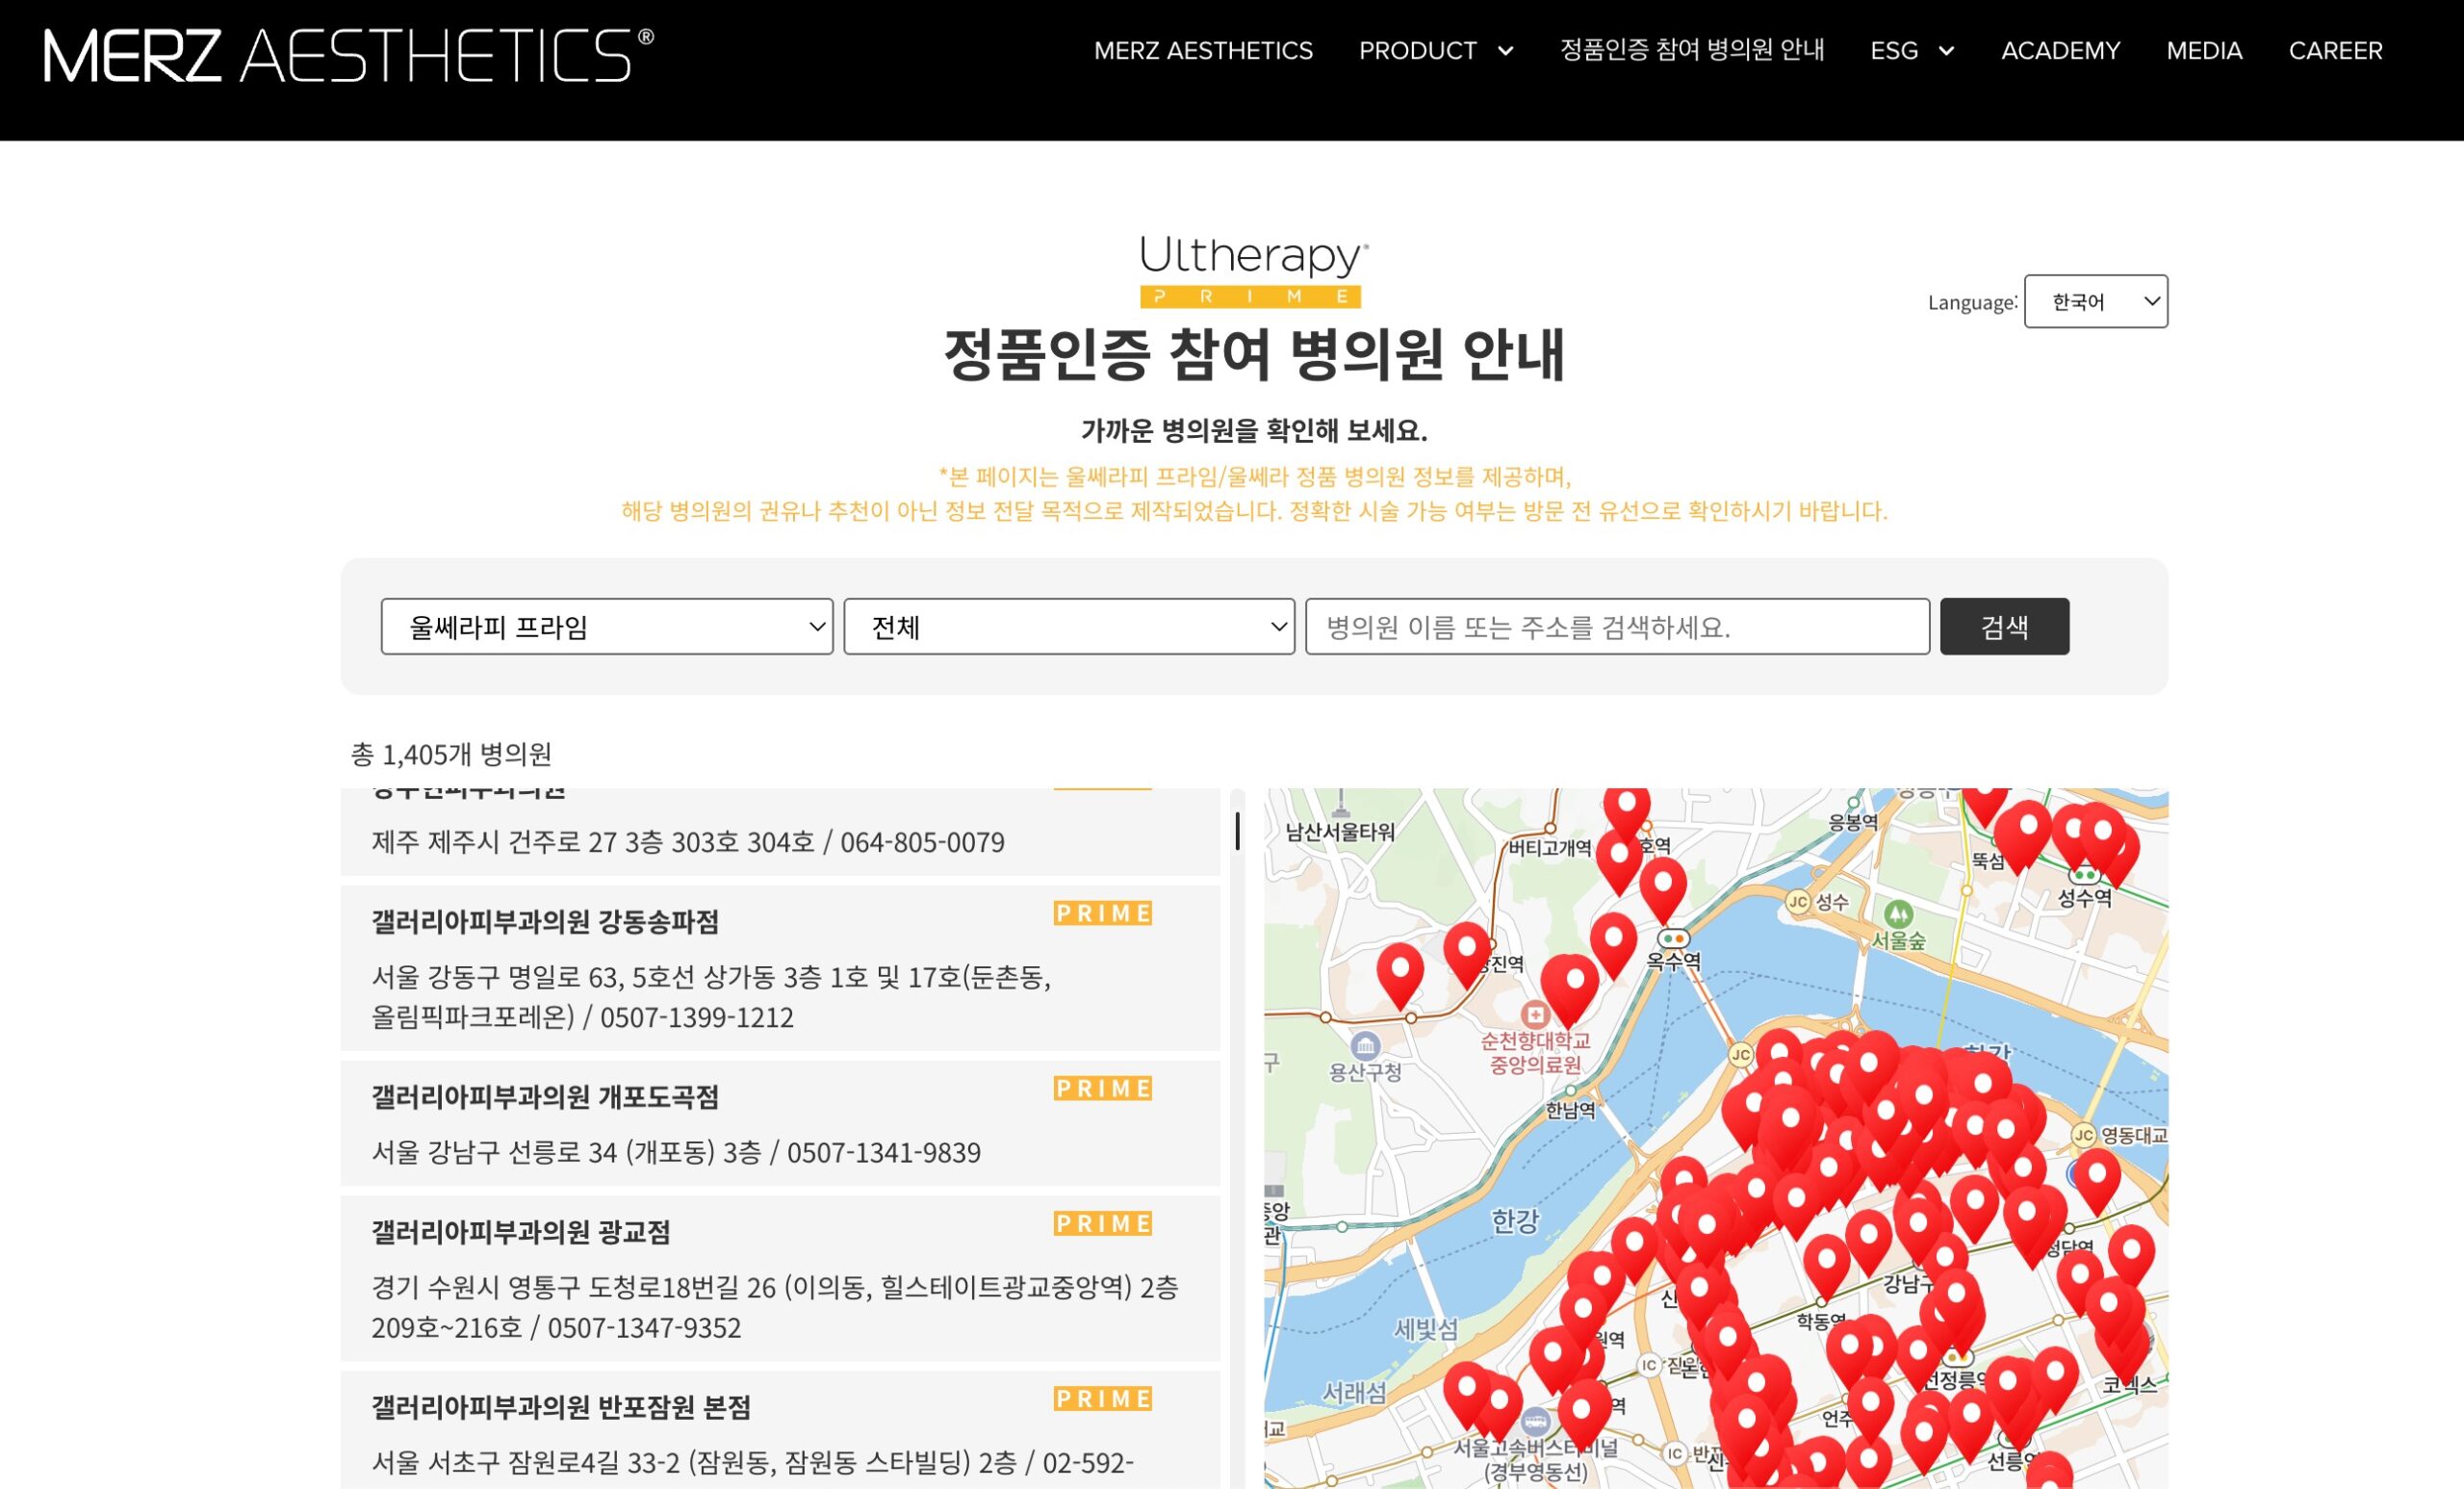Click the 정품인증 참여 병의원 안내 page heading
Viewport: 2464px width, 1489px height.
[1254, 354]
